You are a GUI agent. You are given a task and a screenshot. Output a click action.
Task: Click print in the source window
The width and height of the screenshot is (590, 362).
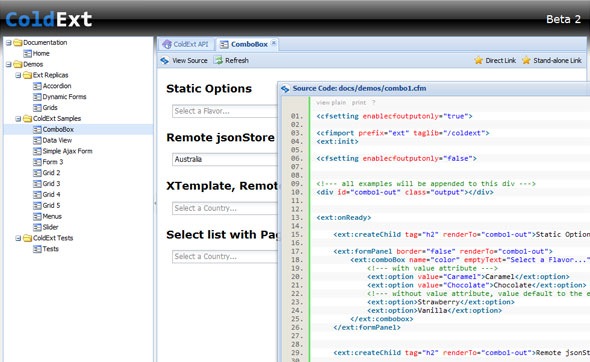click(359, 103)
